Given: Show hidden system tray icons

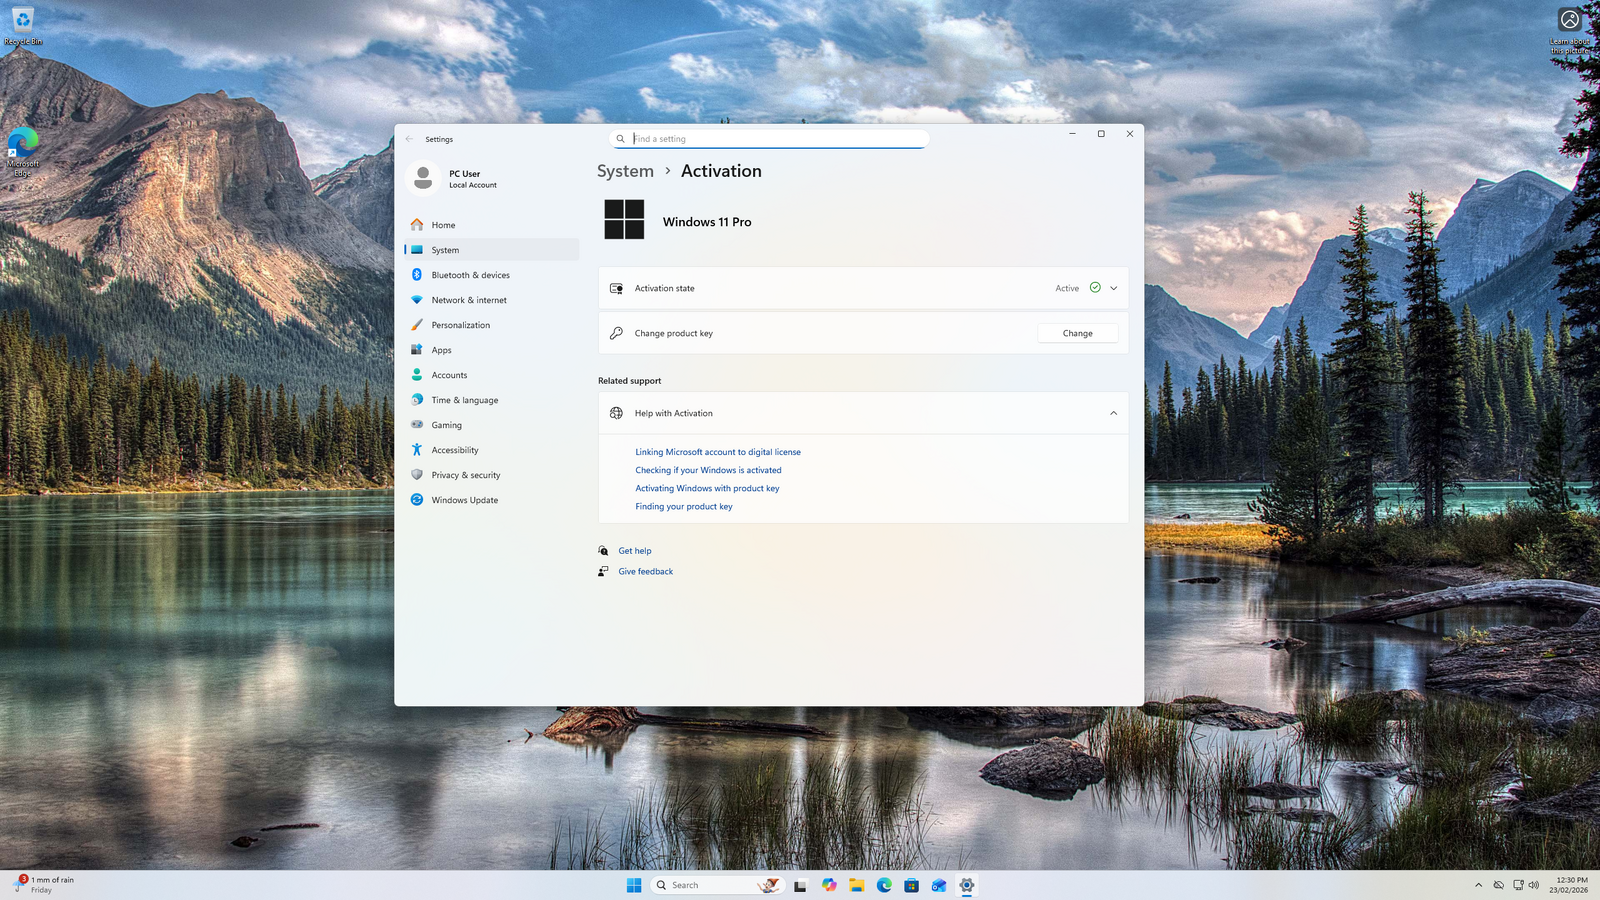Looking at the screenshot, I should pos(1478,885).
